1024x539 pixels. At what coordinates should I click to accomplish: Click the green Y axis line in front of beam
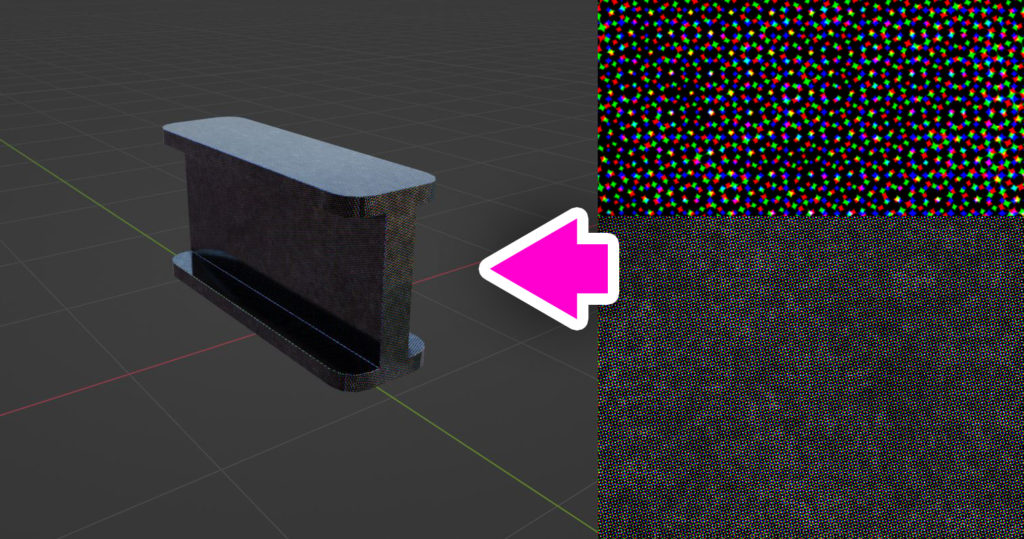[x=500, y=468]
